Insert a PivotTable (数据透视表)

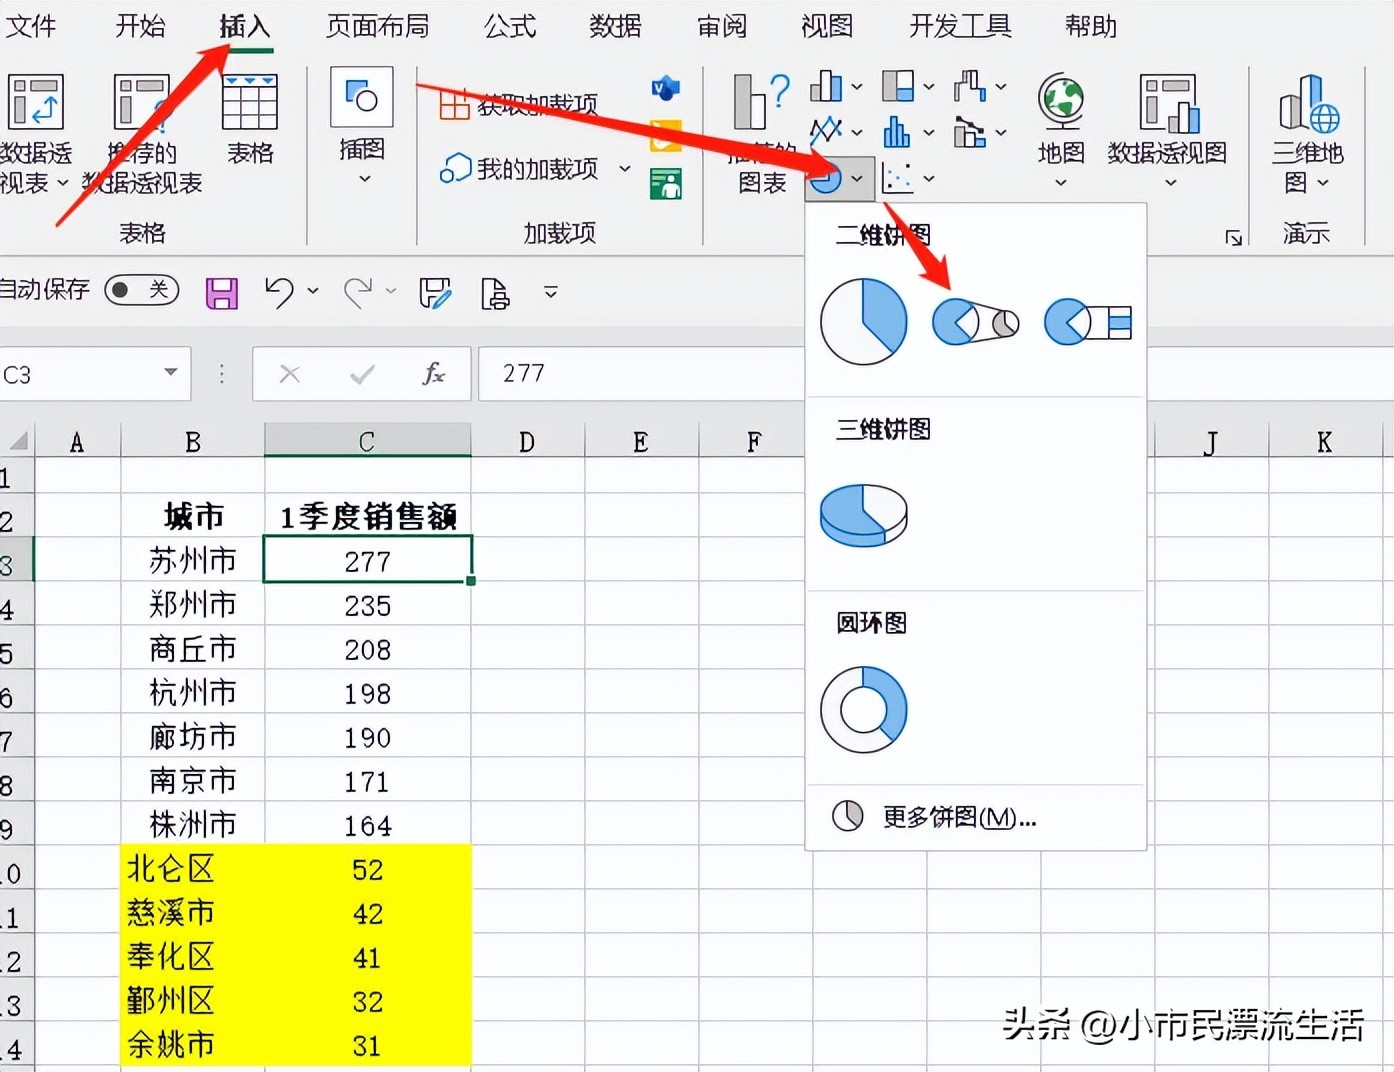click(x=35, y=133)
